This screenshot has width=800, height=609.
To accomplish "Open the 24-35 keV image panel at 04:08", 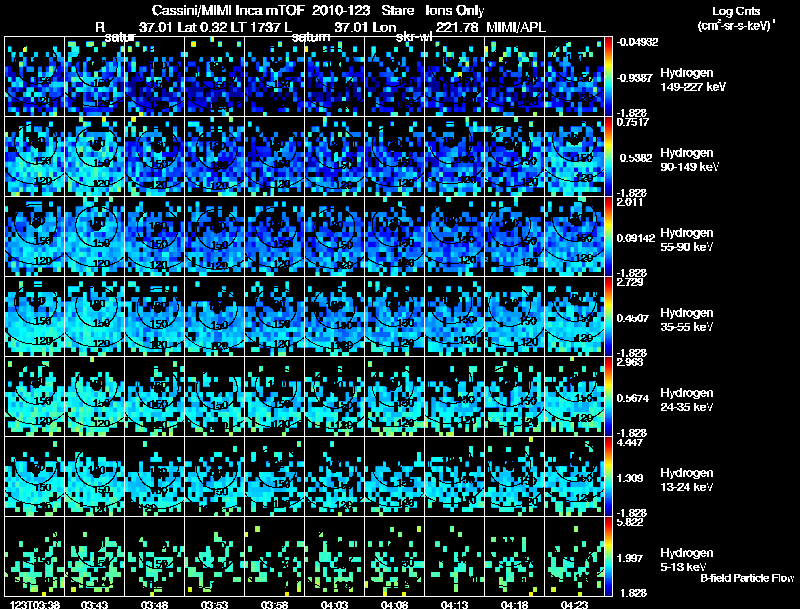I will click(x=394, y=397).
